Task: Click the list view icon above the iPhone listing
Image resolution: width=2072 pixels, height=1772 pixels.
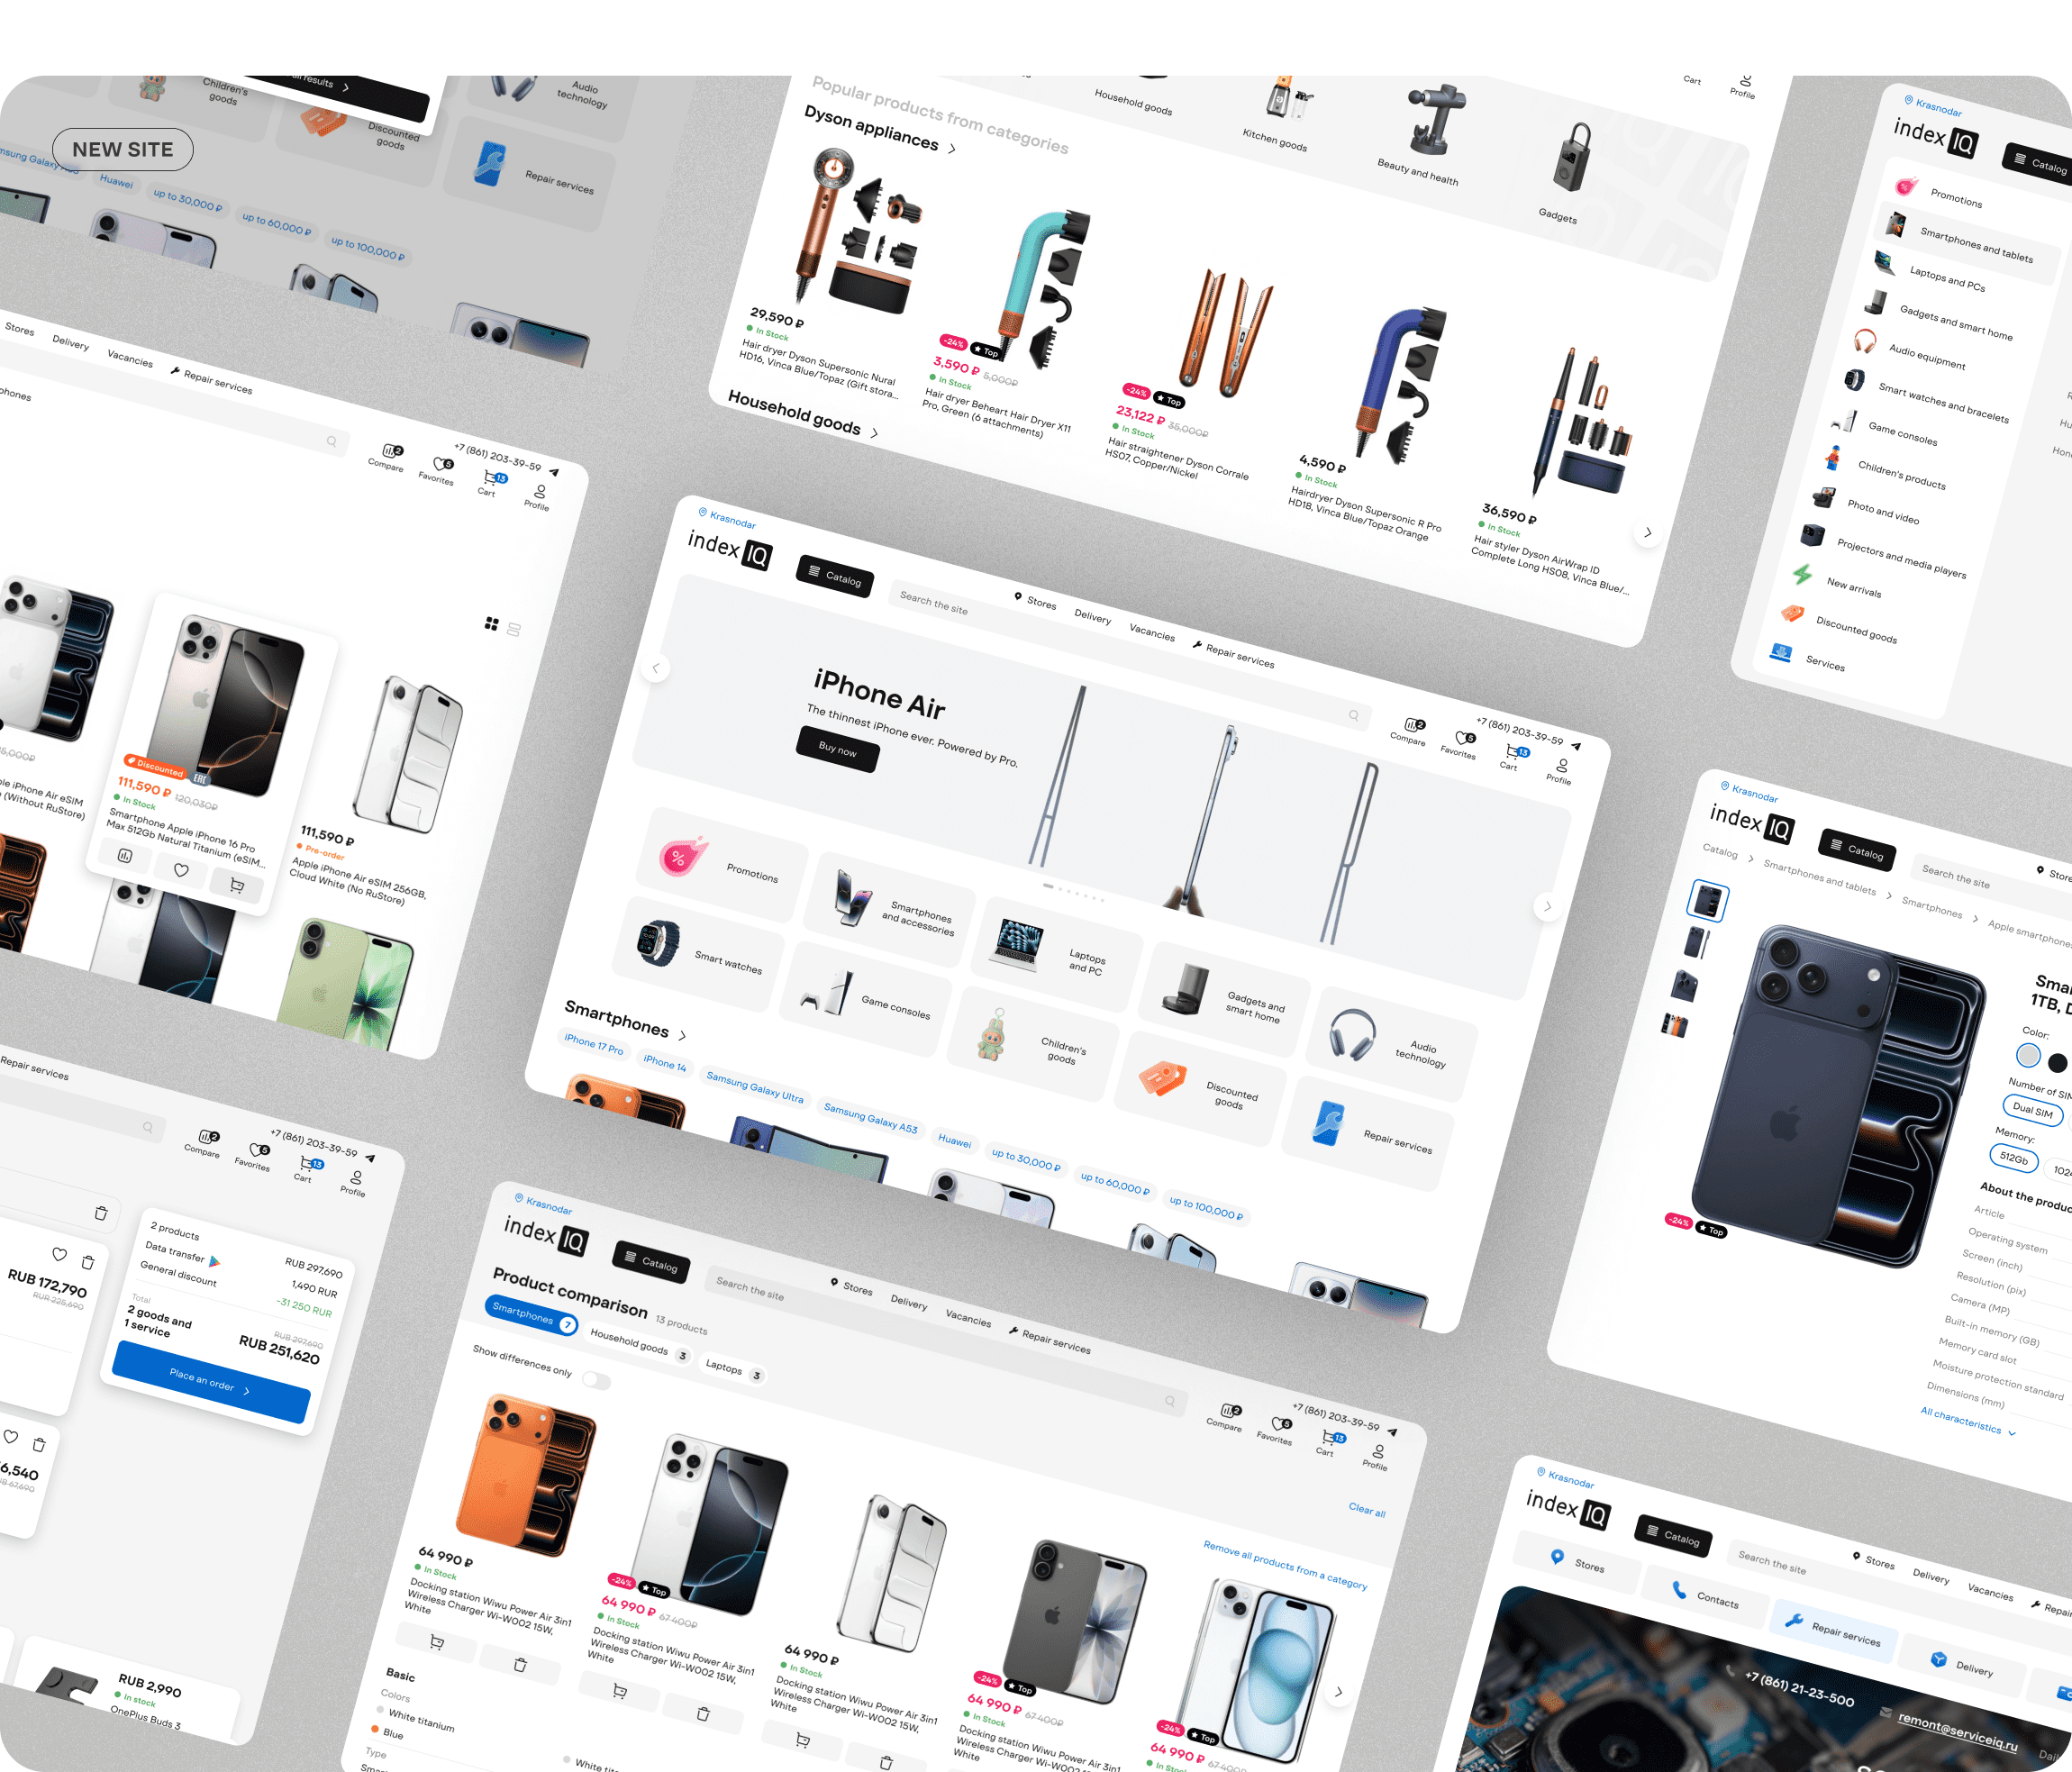Action: click(x=514, y=630)
